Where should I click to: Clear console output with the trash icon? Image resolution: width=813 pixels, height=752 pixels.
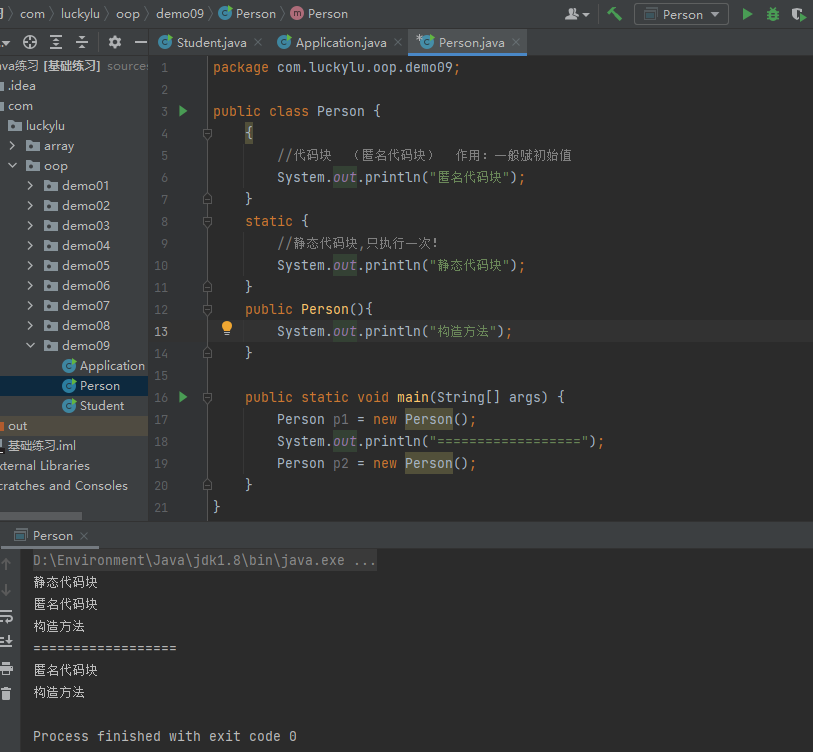tap(6, 693)
